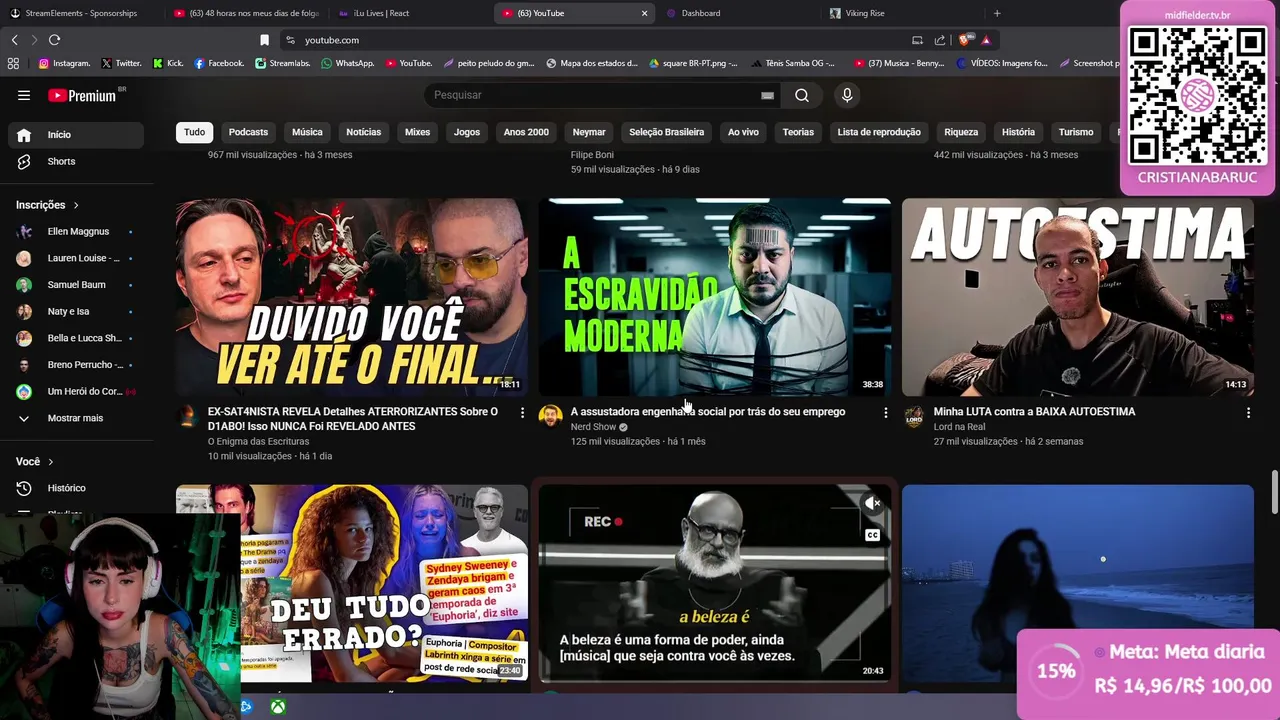
Task: Reload the page with browser refresh icon
Action: (54, 40)
